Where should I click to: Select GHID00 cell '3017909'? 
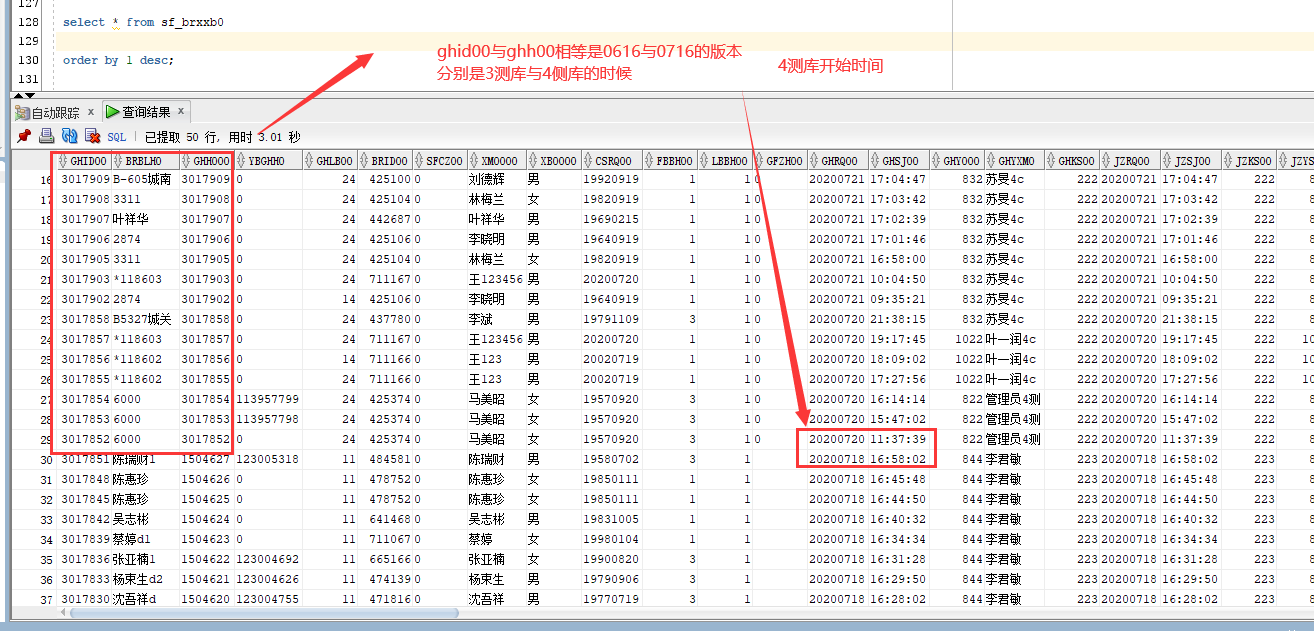[x=83, y=180]
